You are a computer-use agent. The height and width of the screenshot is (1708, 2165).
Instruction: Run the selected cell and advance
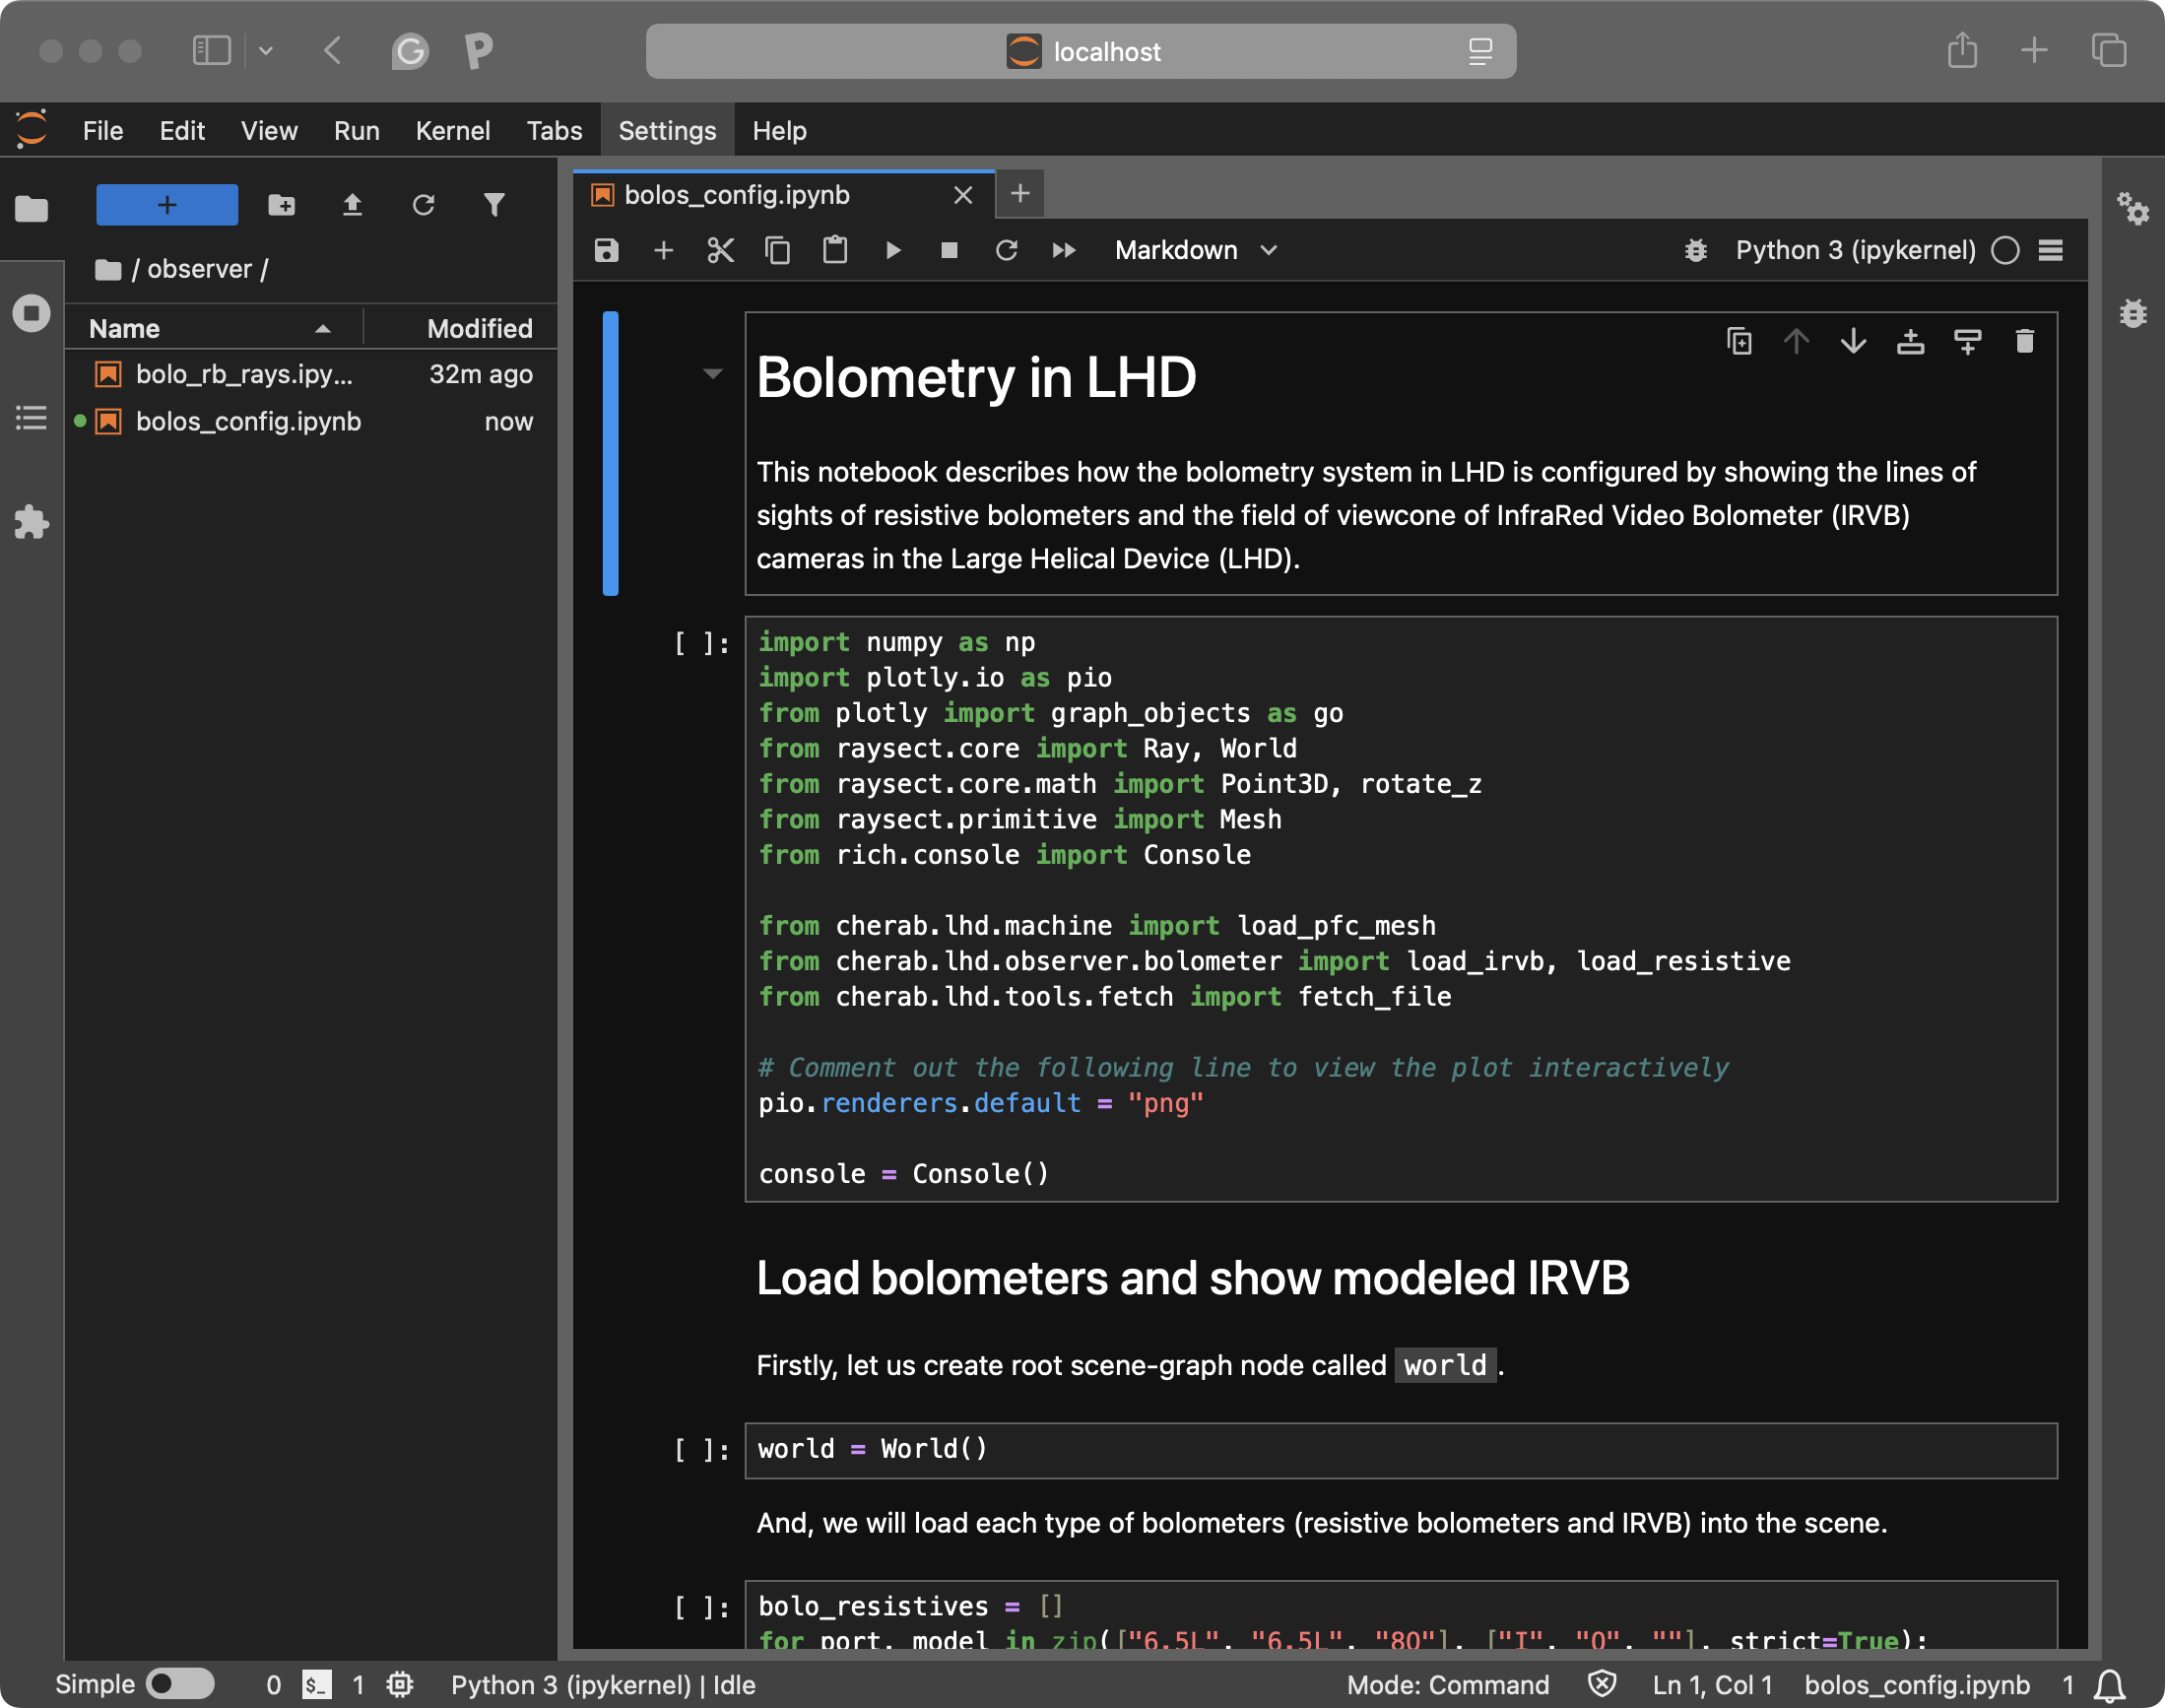[893, 250]
